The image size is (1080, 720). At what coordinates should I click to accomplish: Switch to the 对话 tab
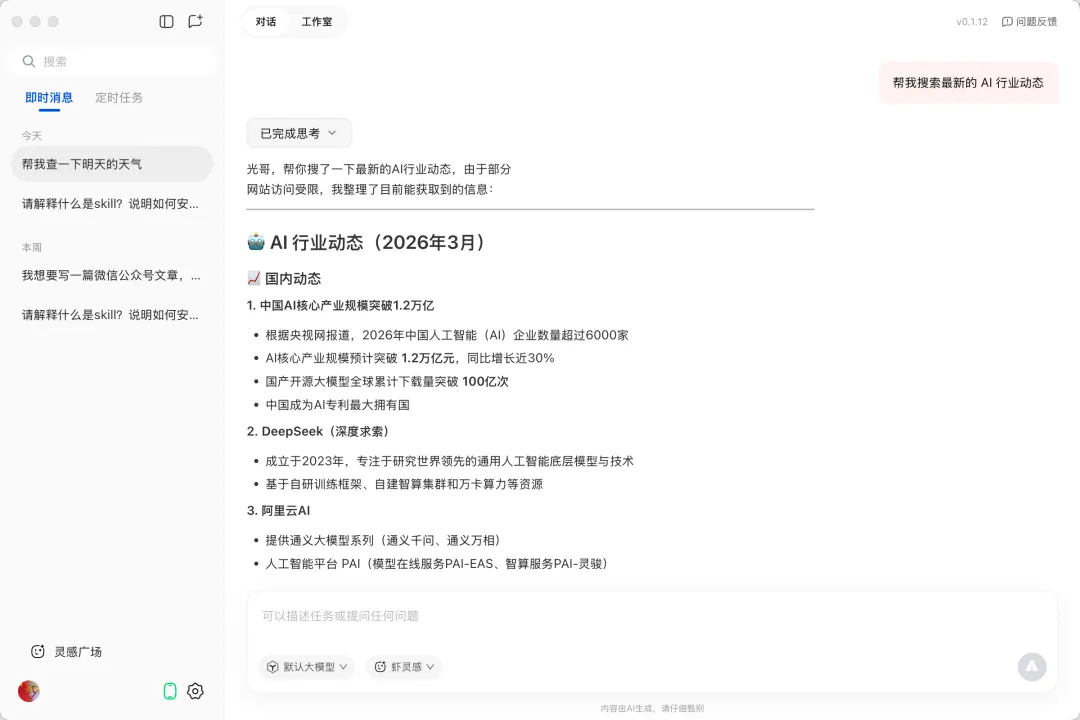266,22
